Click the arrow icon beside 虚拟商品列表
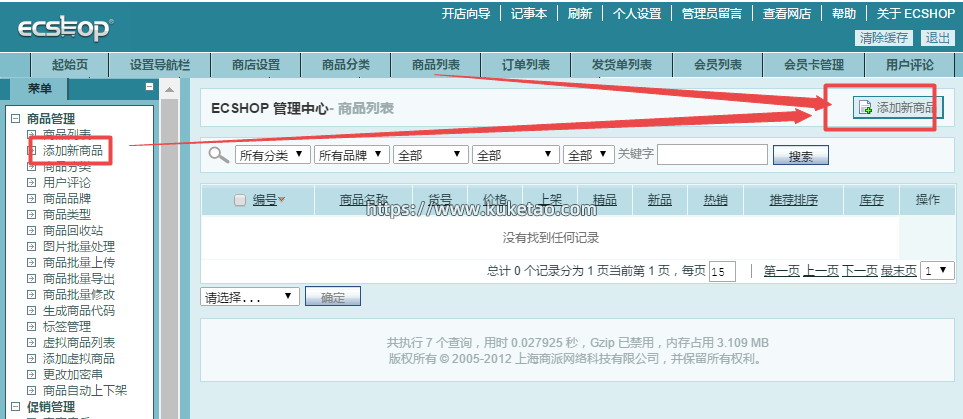Screen dimensions: 963x419 [31, 342]
